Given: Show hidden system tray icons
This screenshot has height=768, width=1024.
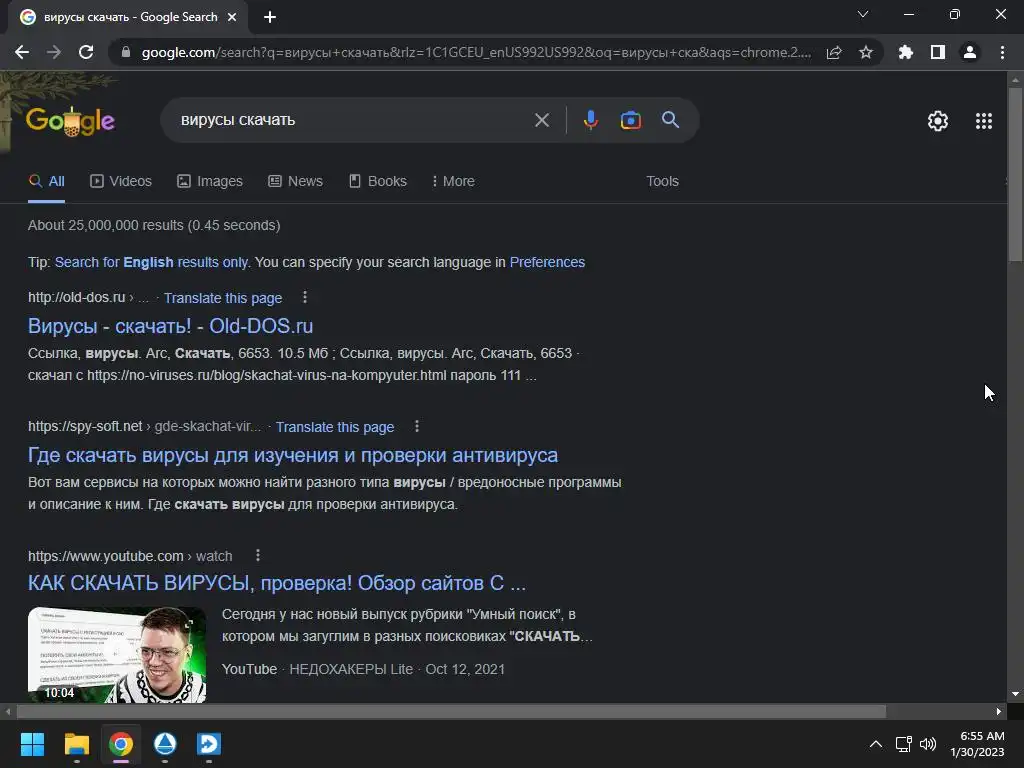Looking at the screenshot, I should [x=876, y=744].
